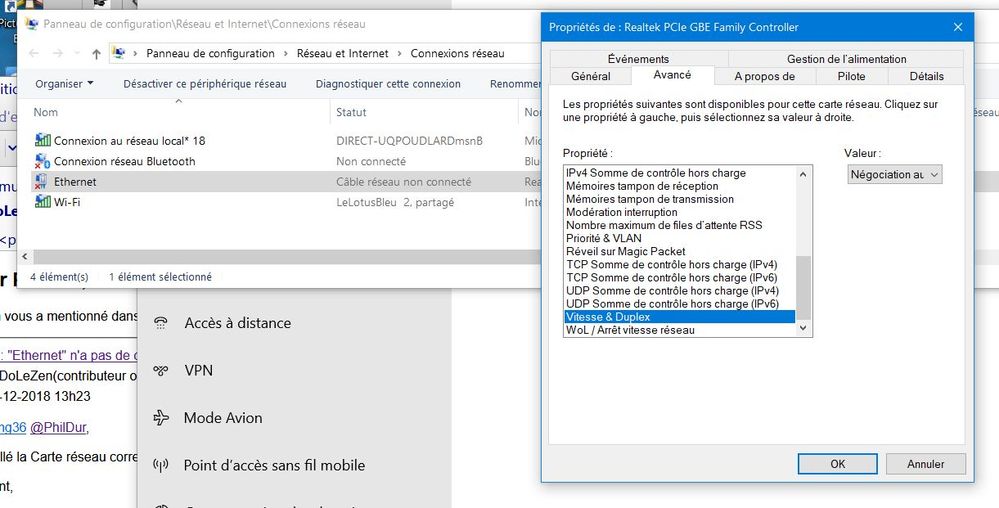Open the Gestion de l'alimentation tab
The height and width of the screenshot is (508, 999).
[846, 59]
